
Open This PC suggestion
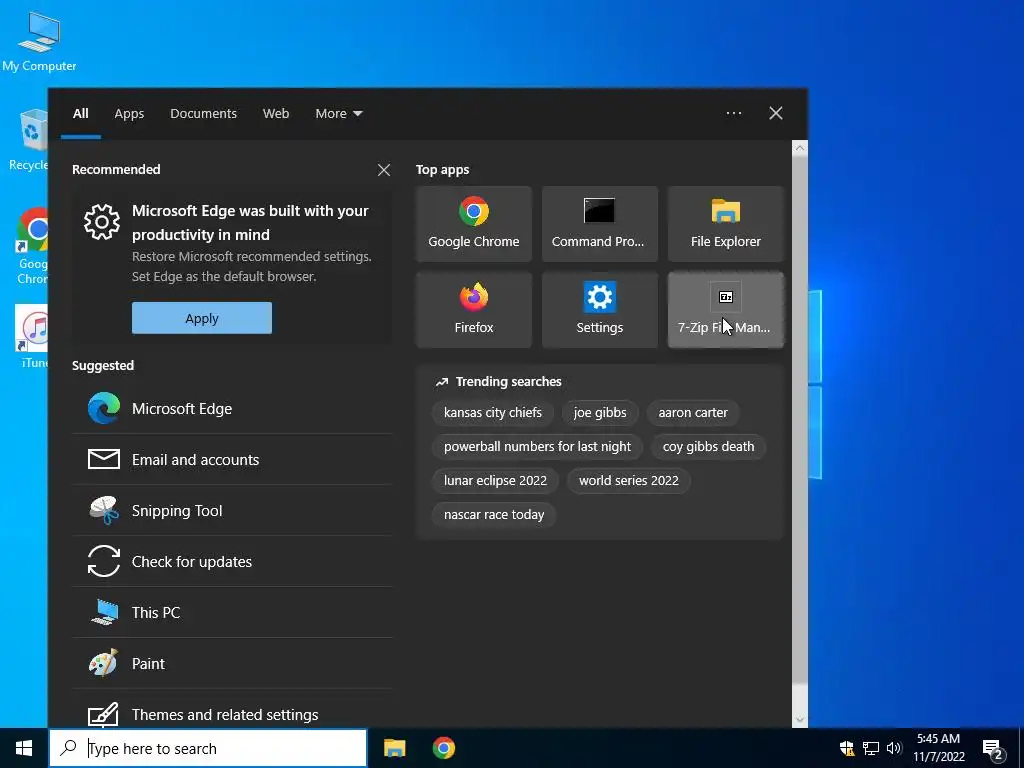[x=232, y=613]
